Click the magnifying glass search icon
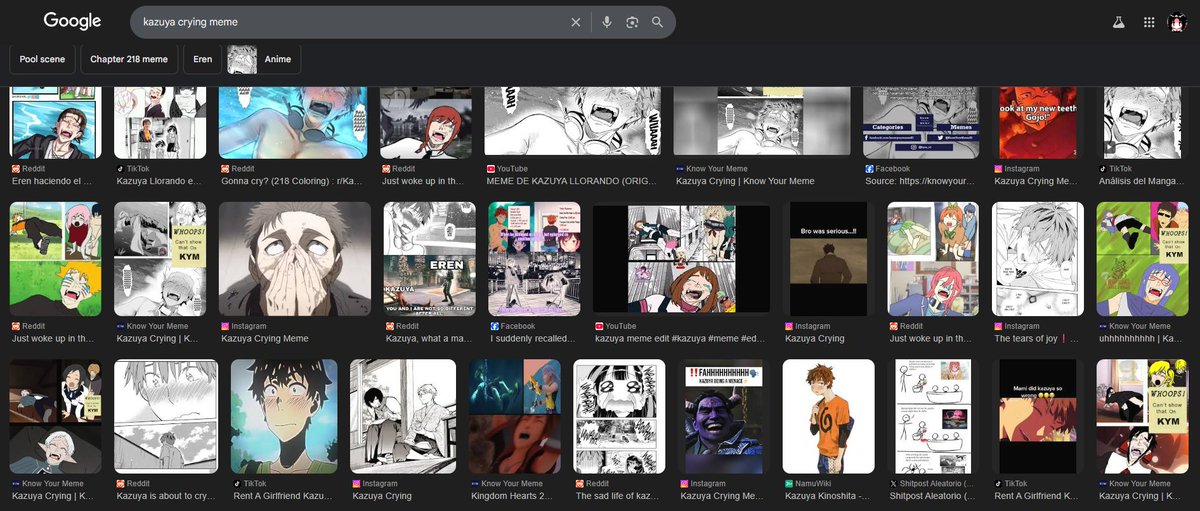The height and width of the screenshot is (511, 1200). tap(657, 22)
